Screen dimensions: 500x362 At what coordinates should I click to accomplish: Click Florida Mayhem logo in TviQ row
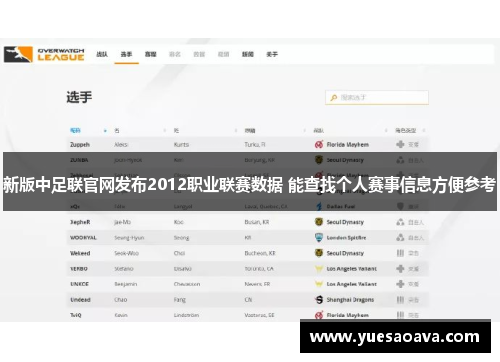pos(319,315)
